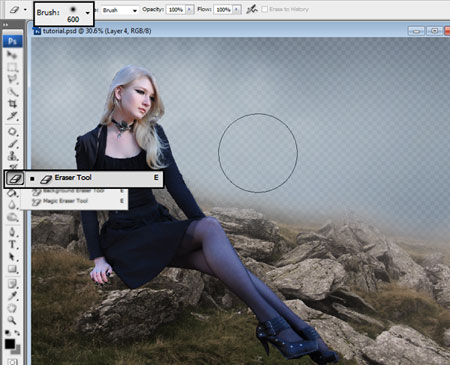The image size is (450, 365).
Task: Activate the Clone Stamp tool
Action: click(x=13, y=156)
